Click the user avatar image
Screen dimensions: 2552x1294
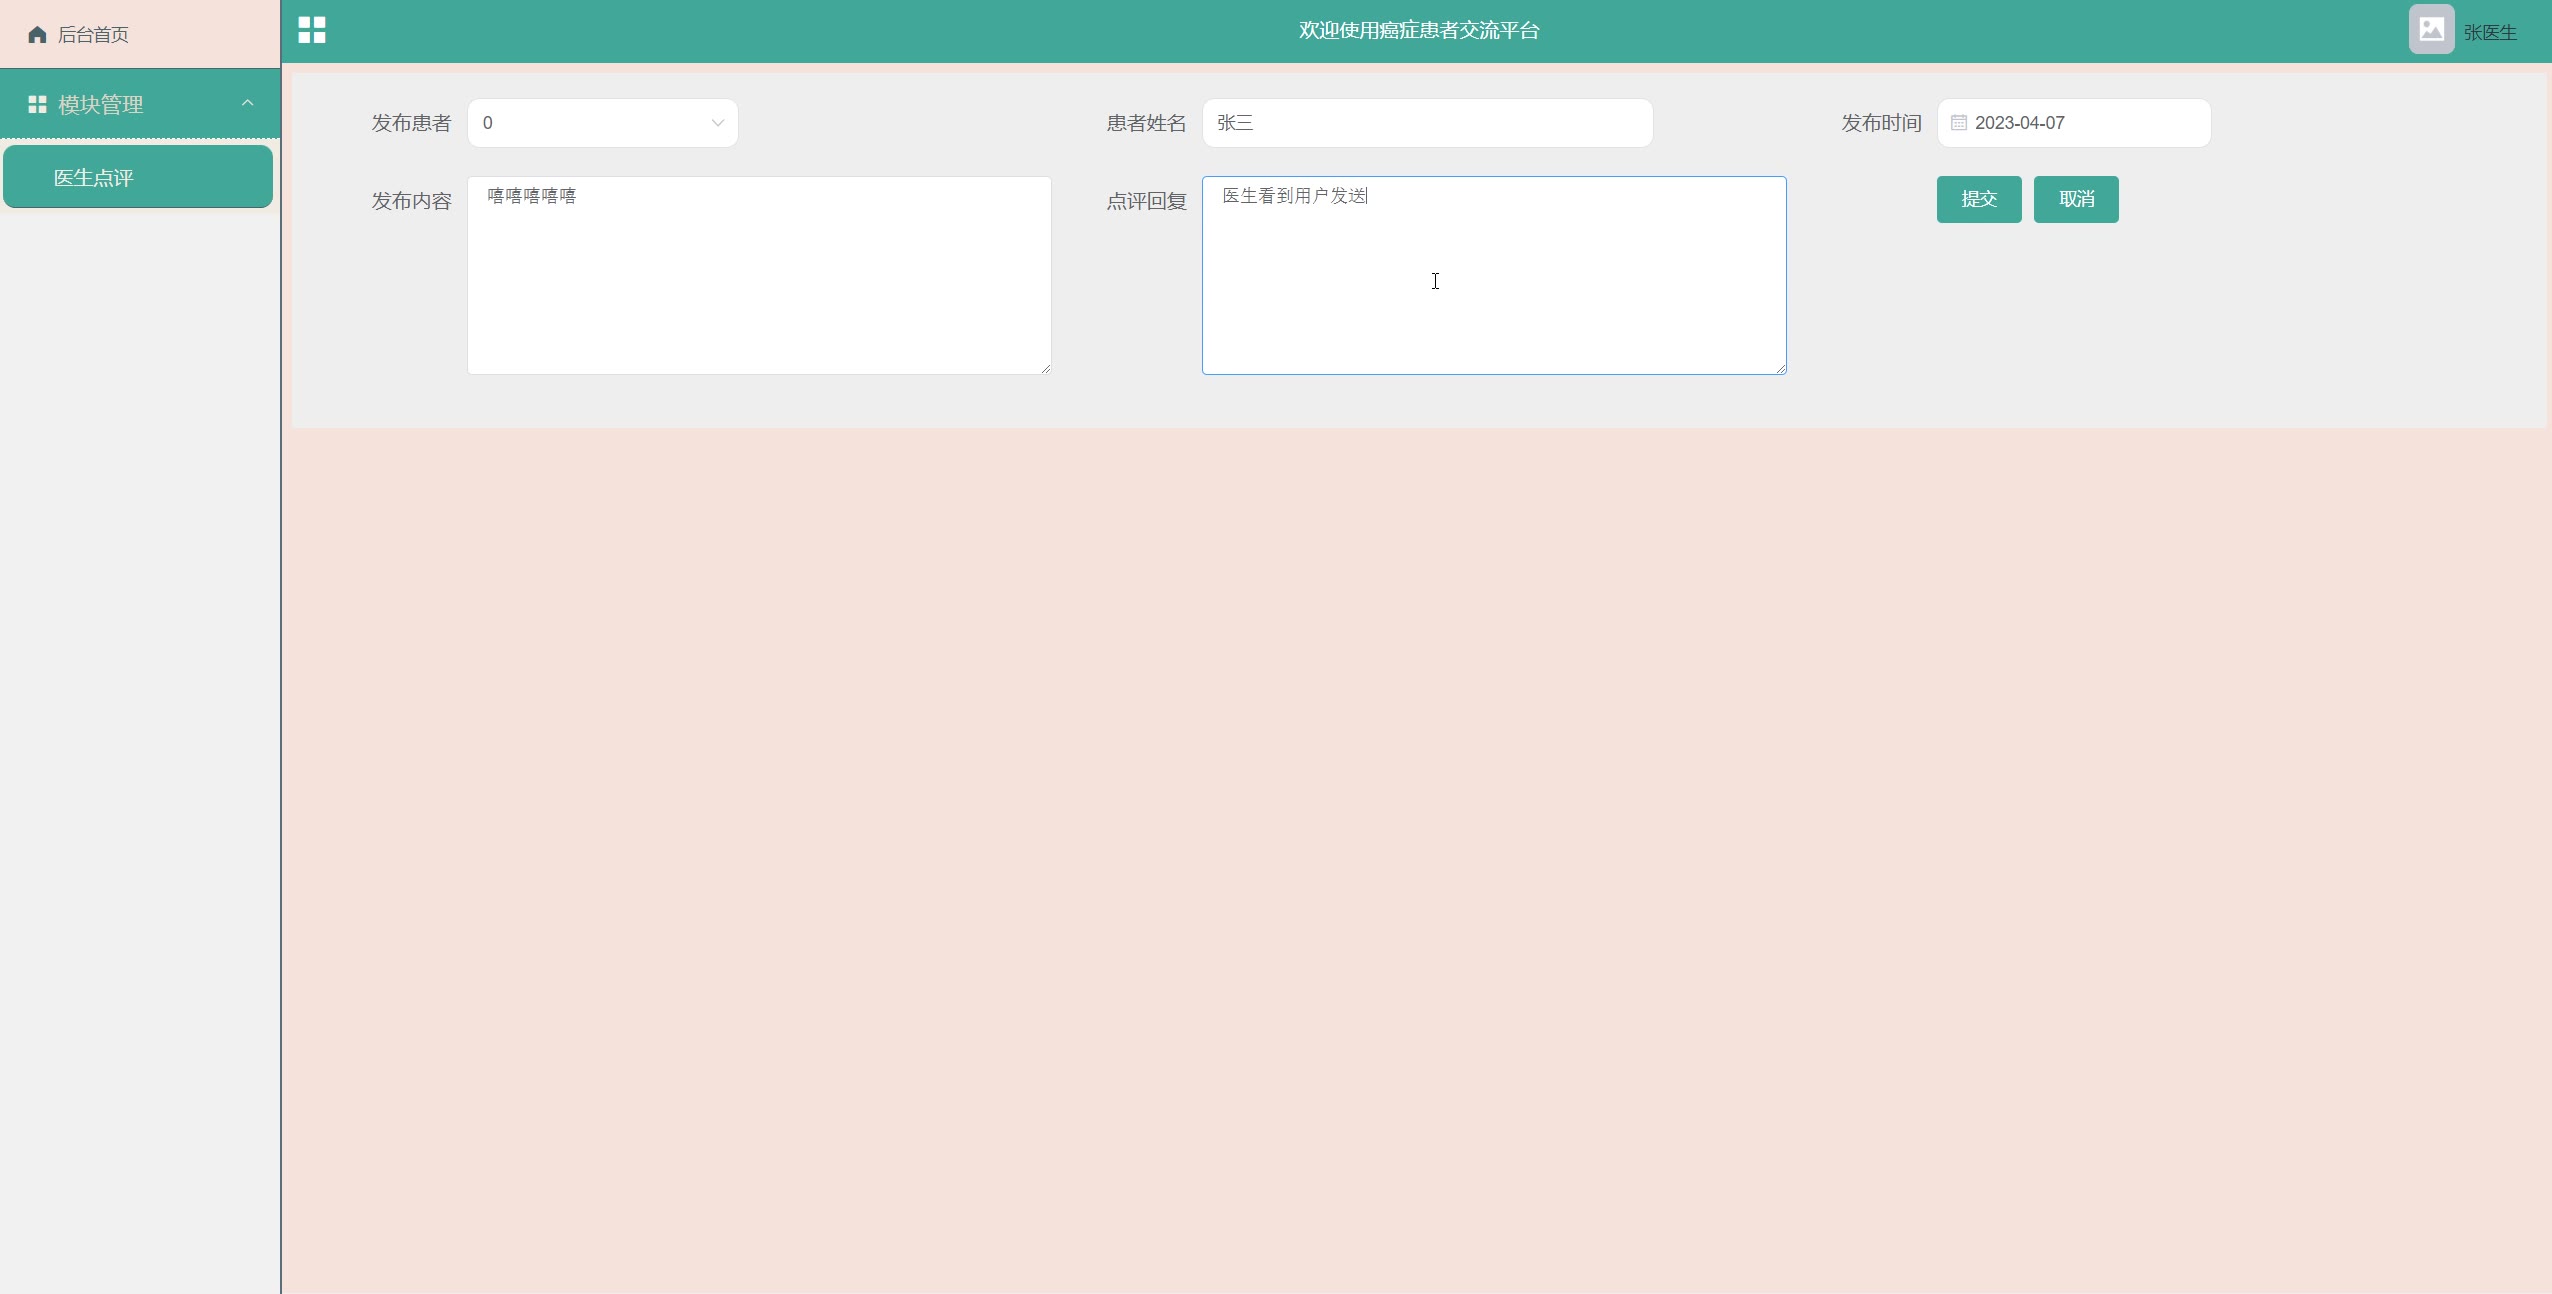coord(2431,29)
